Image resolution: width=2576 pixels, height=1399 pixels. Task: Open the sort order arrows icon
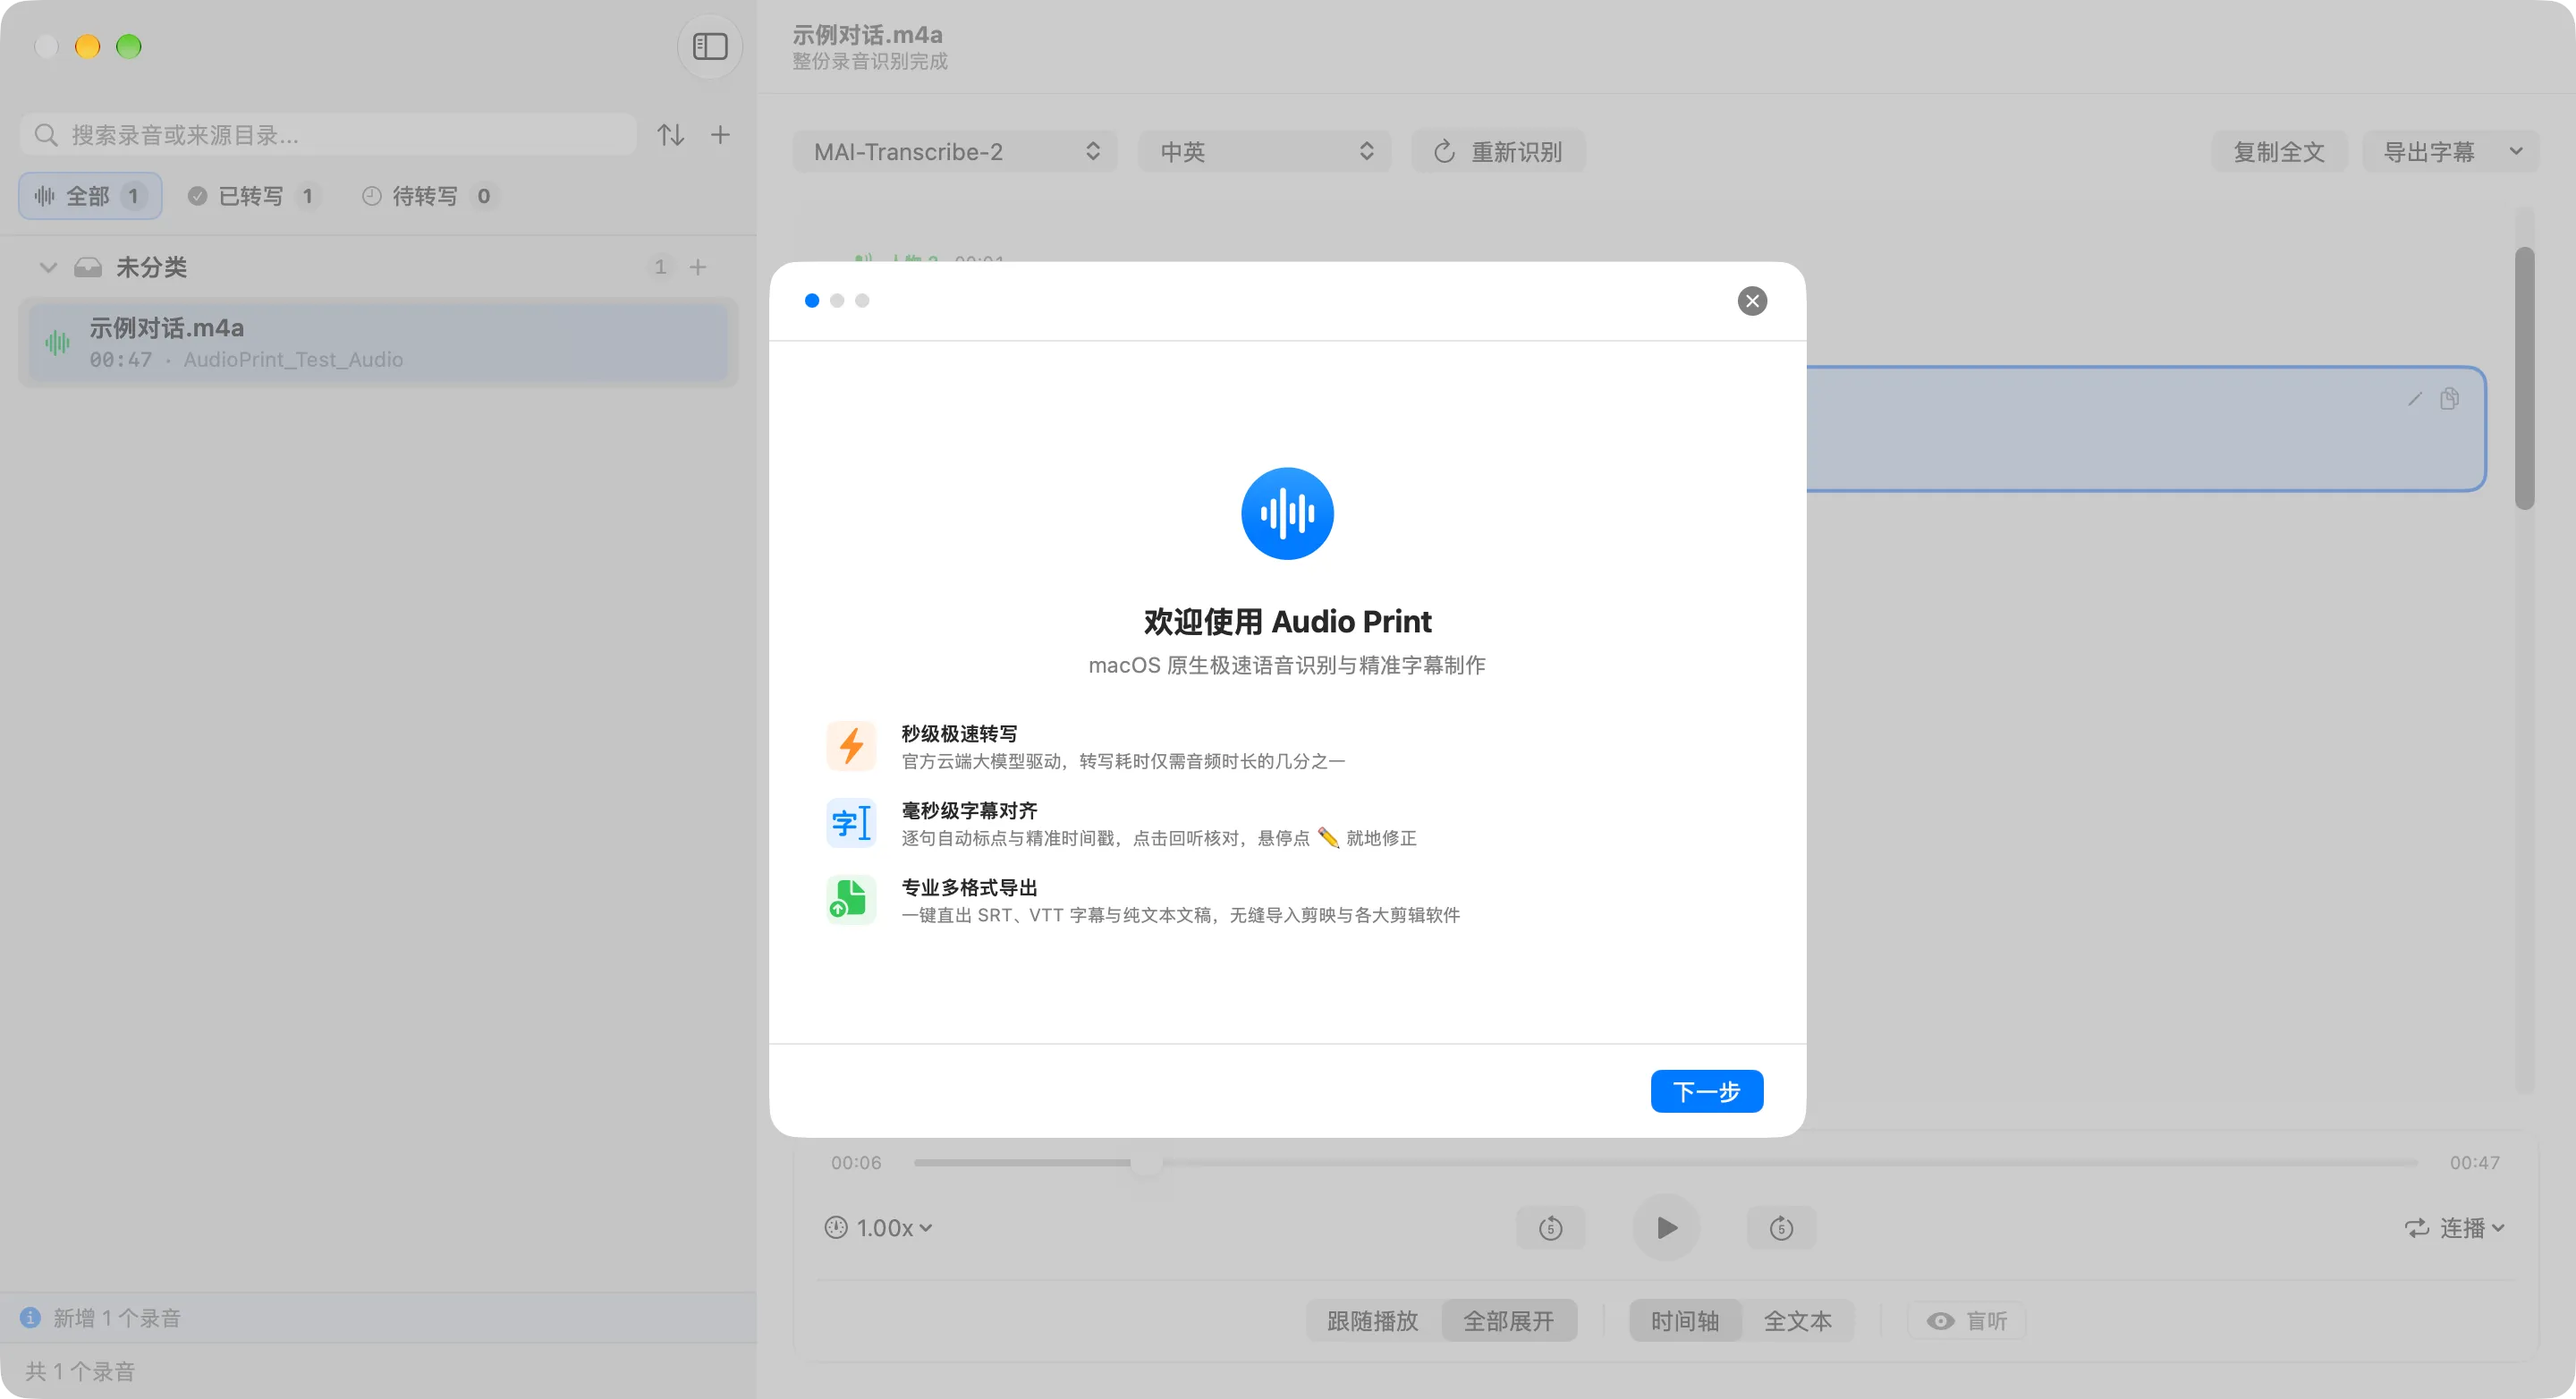click(x=670, y=135)
